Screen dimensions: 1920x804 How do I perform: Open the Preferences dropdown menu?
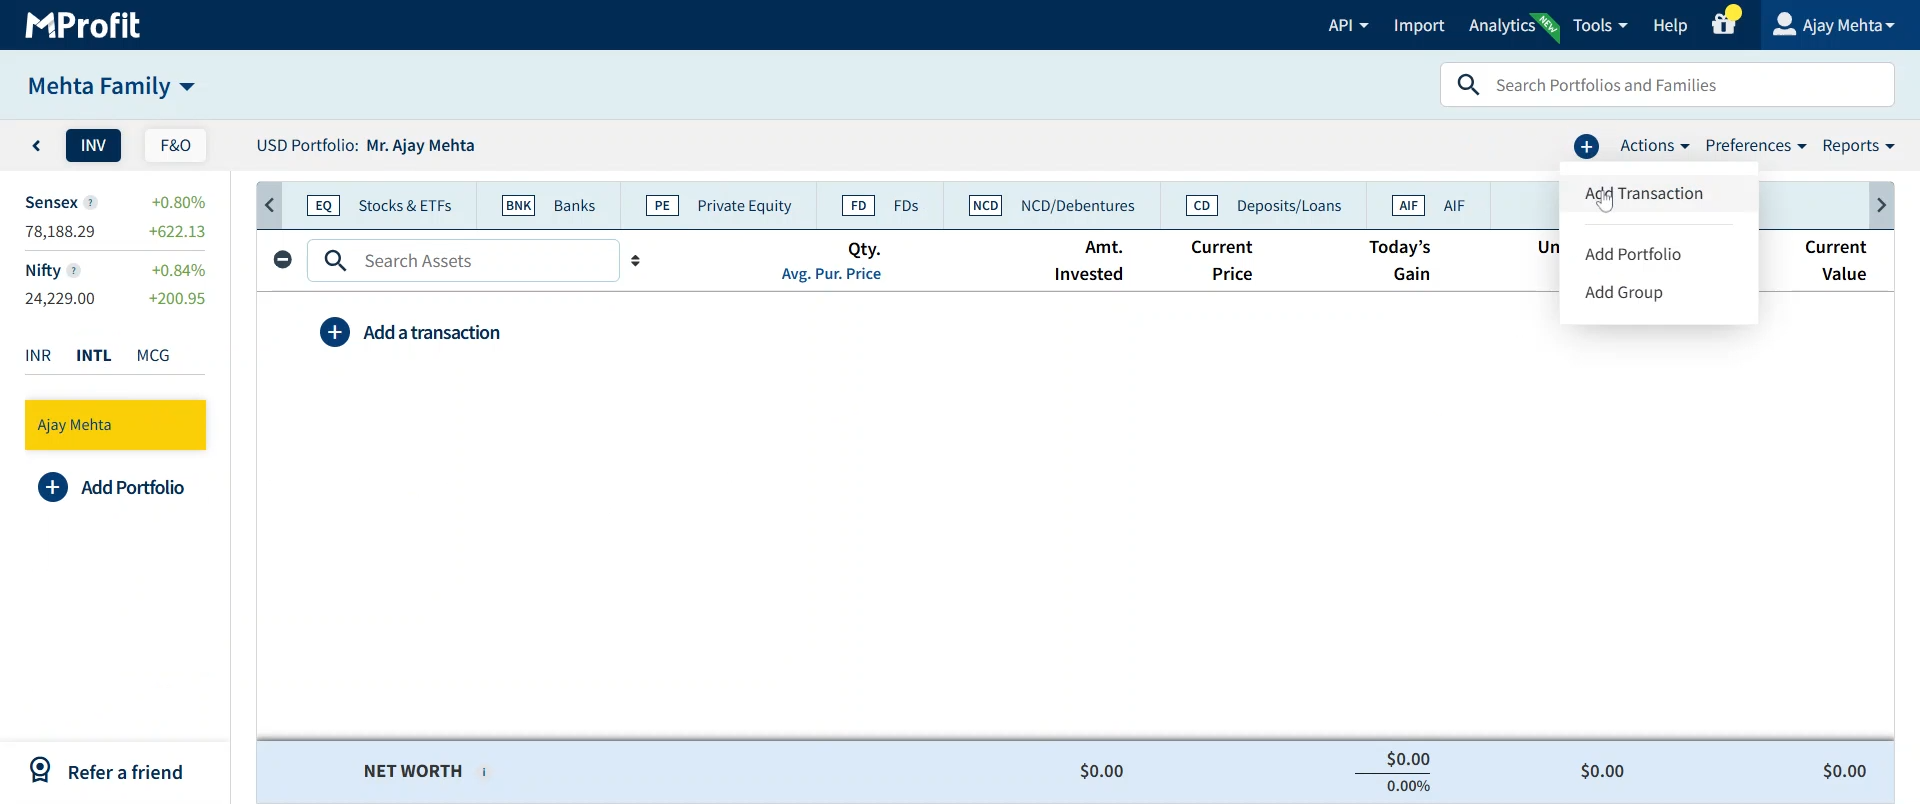(x=1755, y=146)
